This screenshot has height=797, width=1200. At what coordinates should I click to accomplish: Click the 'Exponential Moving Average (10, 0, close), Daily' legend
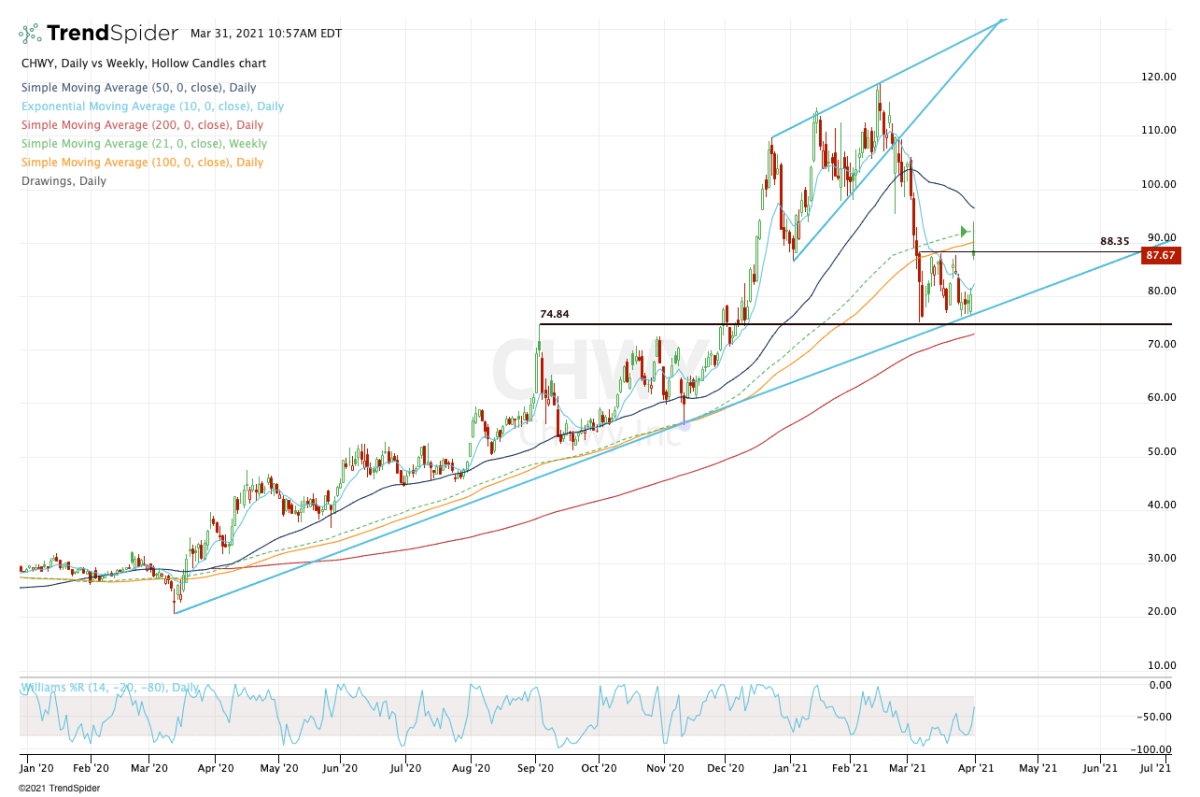pyautogui.click(x=152, y=107)
